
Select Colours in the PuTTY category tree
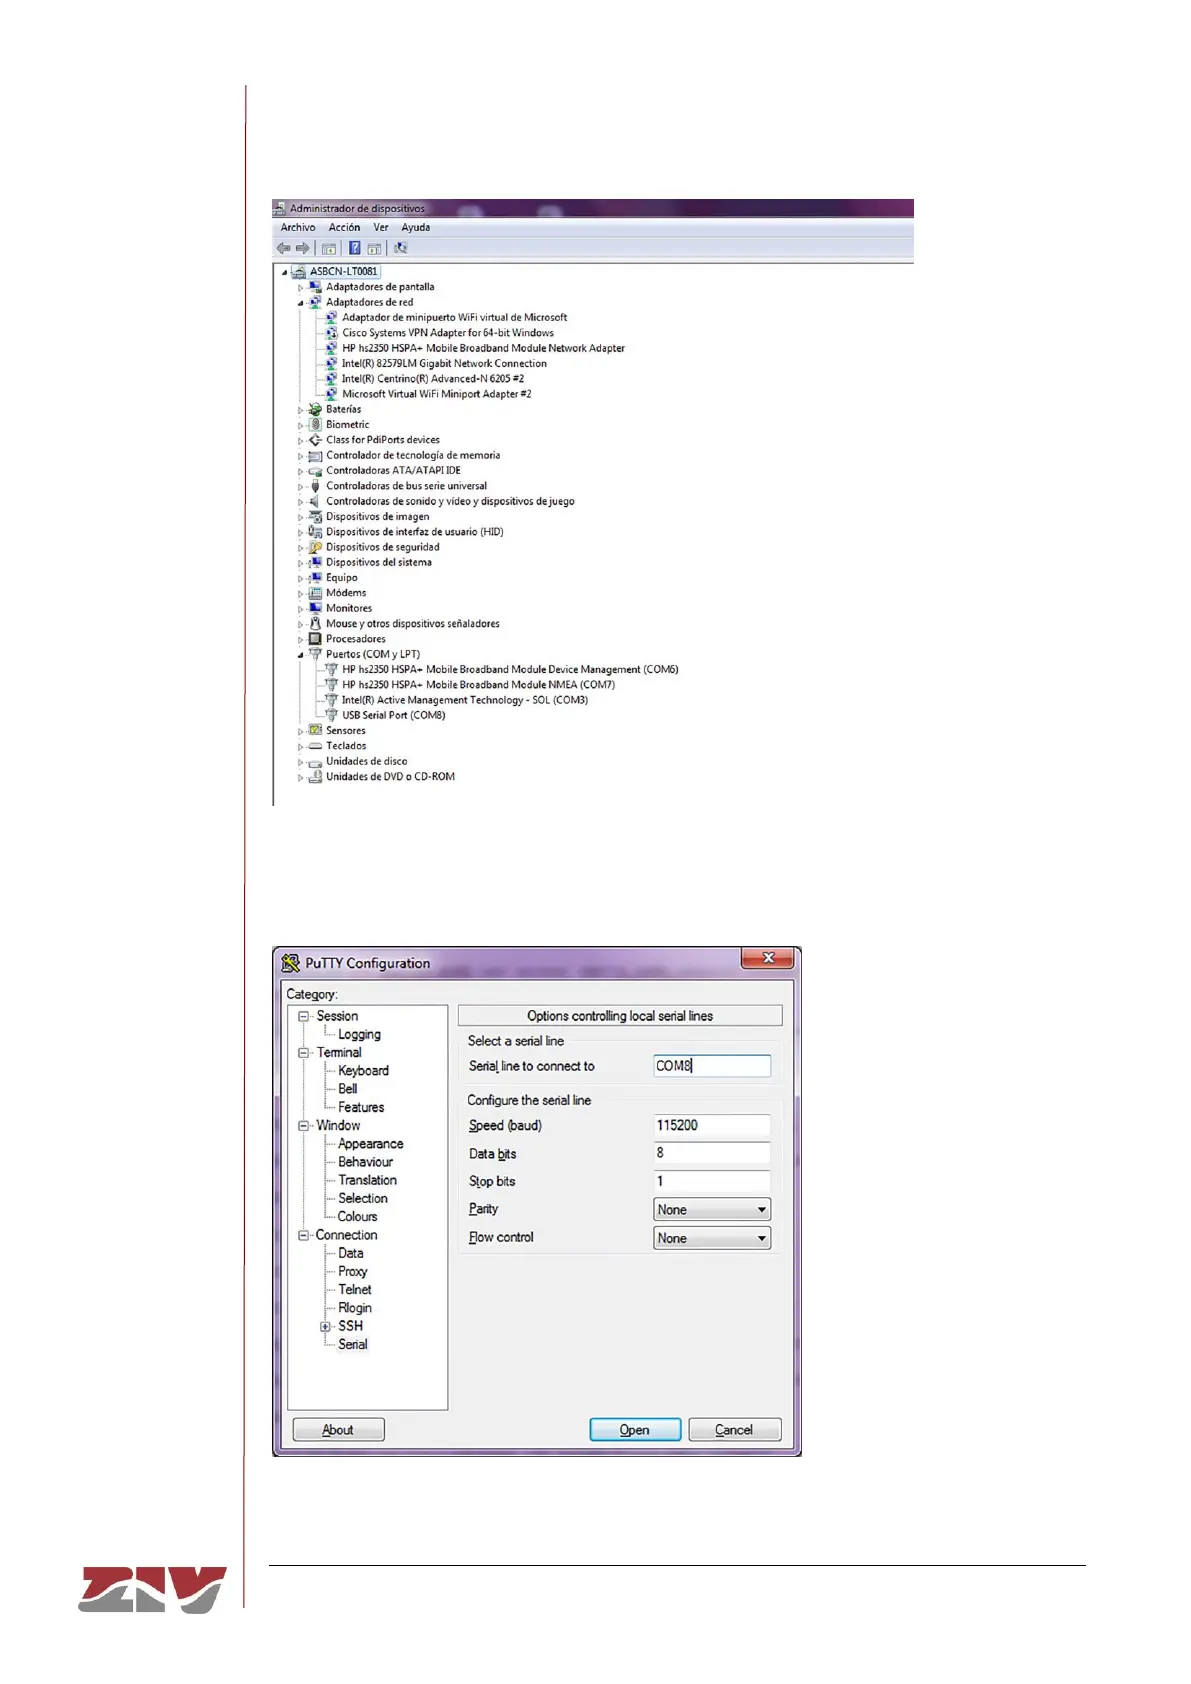coord(357,1217)
